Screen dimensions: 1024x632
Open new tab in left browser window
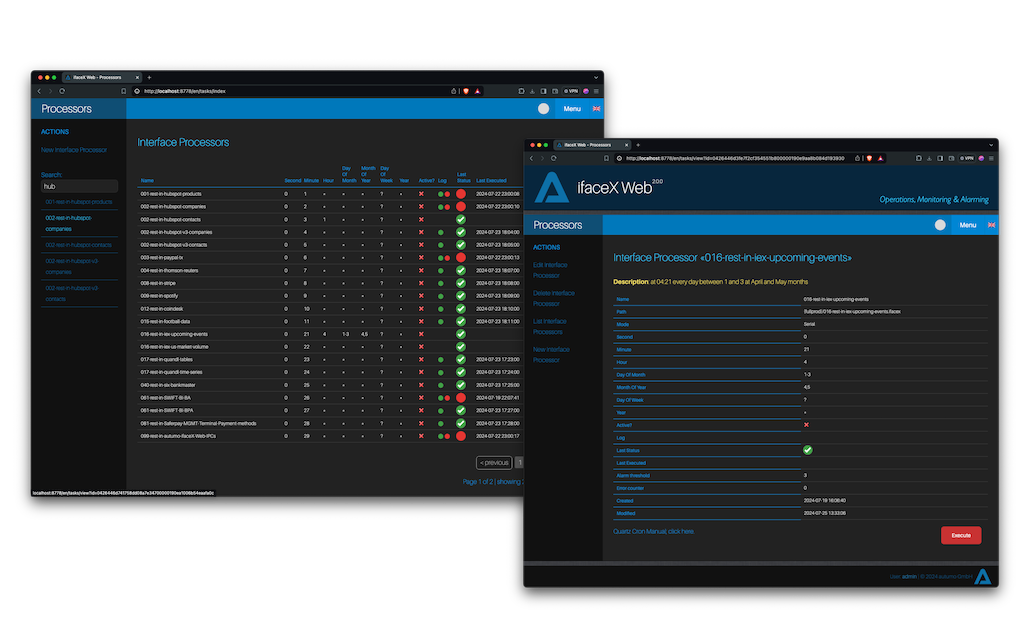click(x=149, y=77)
